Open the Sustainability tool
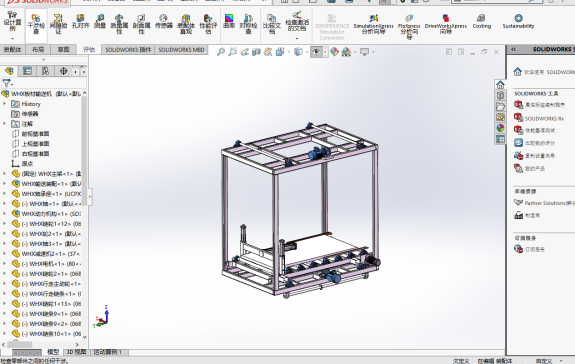The image size is (575, 364). 518,21
